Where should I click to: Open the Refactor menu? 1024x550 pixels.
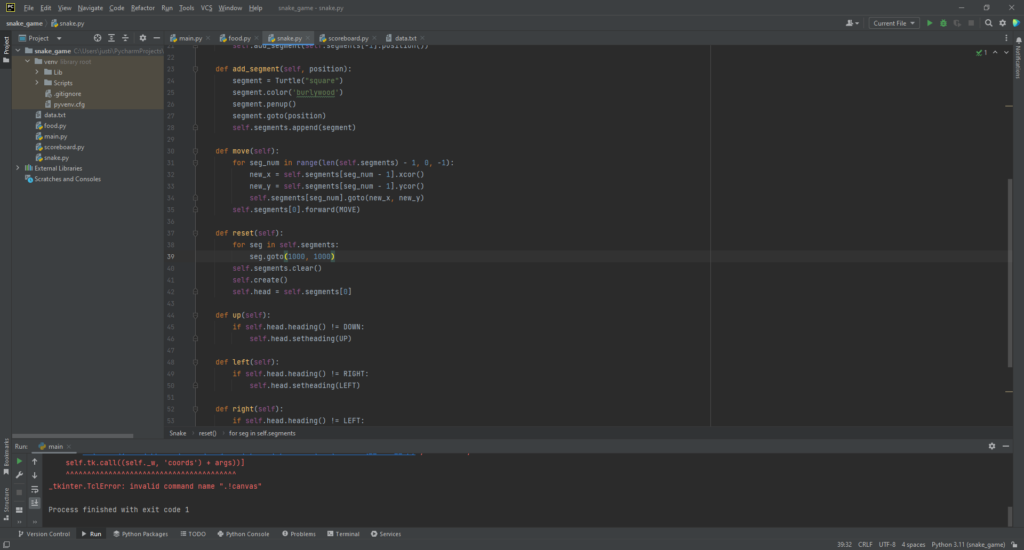click(x=142, y=8)
